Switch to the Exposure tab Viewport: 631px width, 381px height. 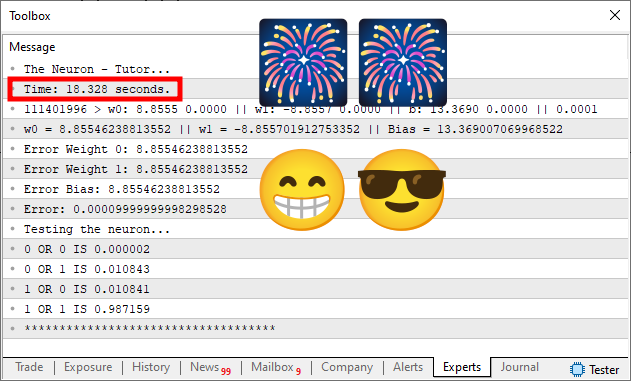[88, 367]
